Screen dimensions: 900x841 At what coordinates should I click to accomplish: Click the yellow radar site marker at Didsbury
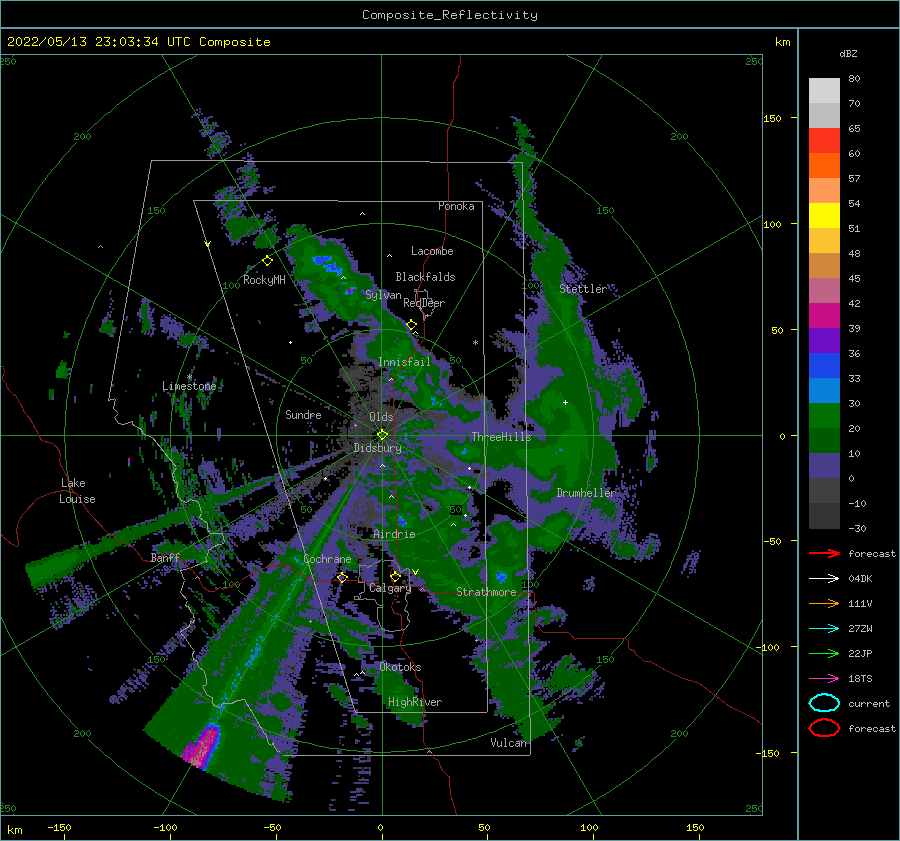(382, 435)
